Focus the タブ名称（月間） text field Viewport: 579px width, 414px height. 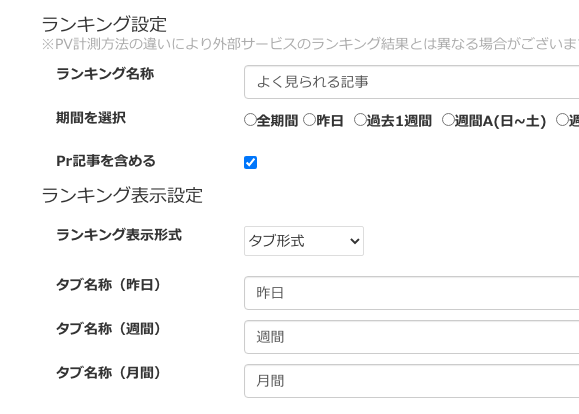coord(411,381)
